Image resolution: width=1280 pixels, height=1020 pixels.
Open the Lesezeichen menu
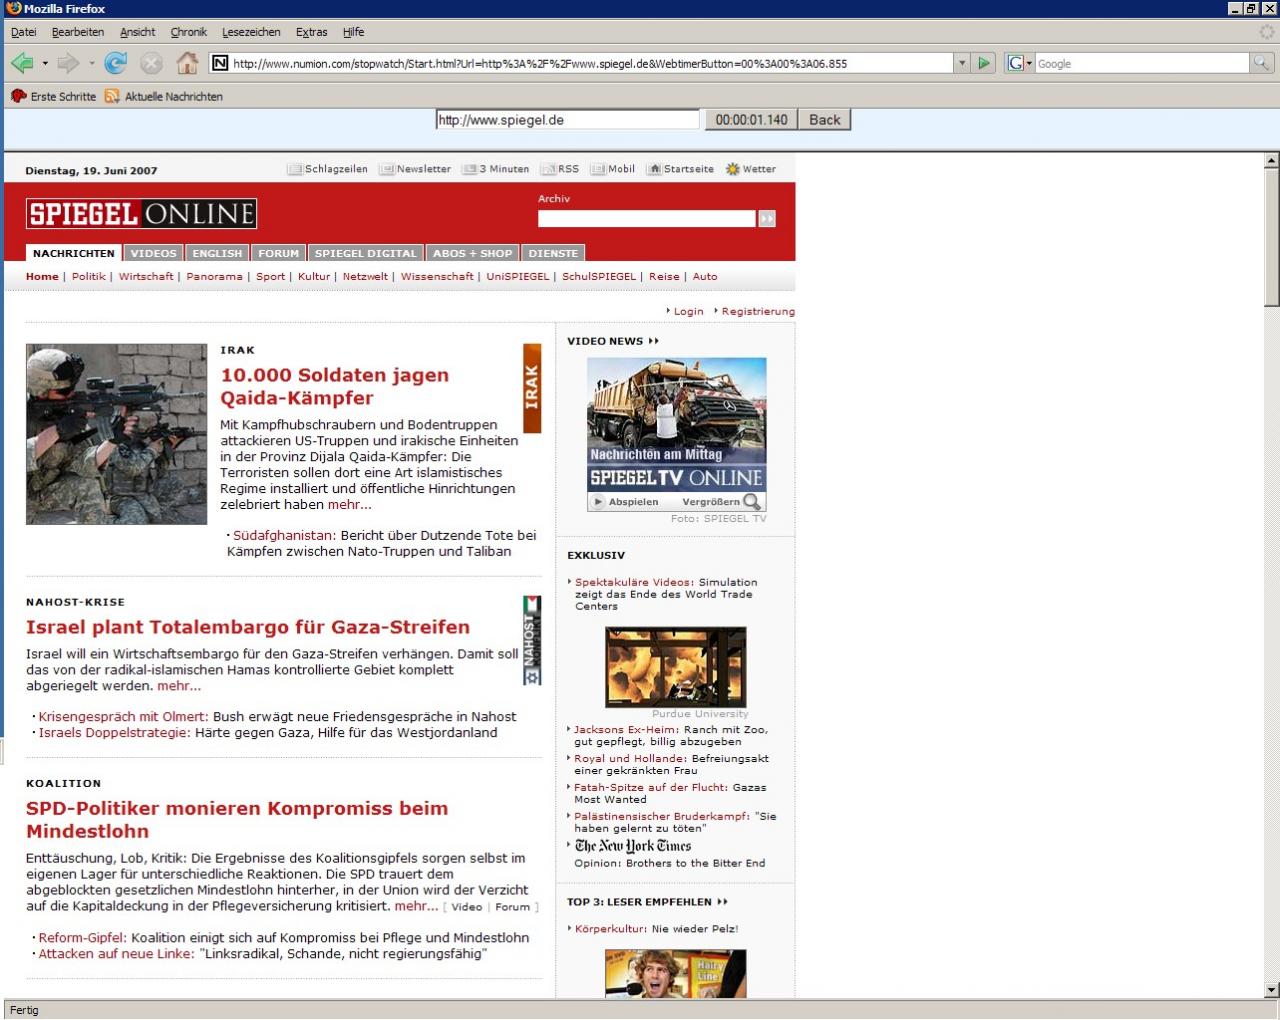(251, 32)
